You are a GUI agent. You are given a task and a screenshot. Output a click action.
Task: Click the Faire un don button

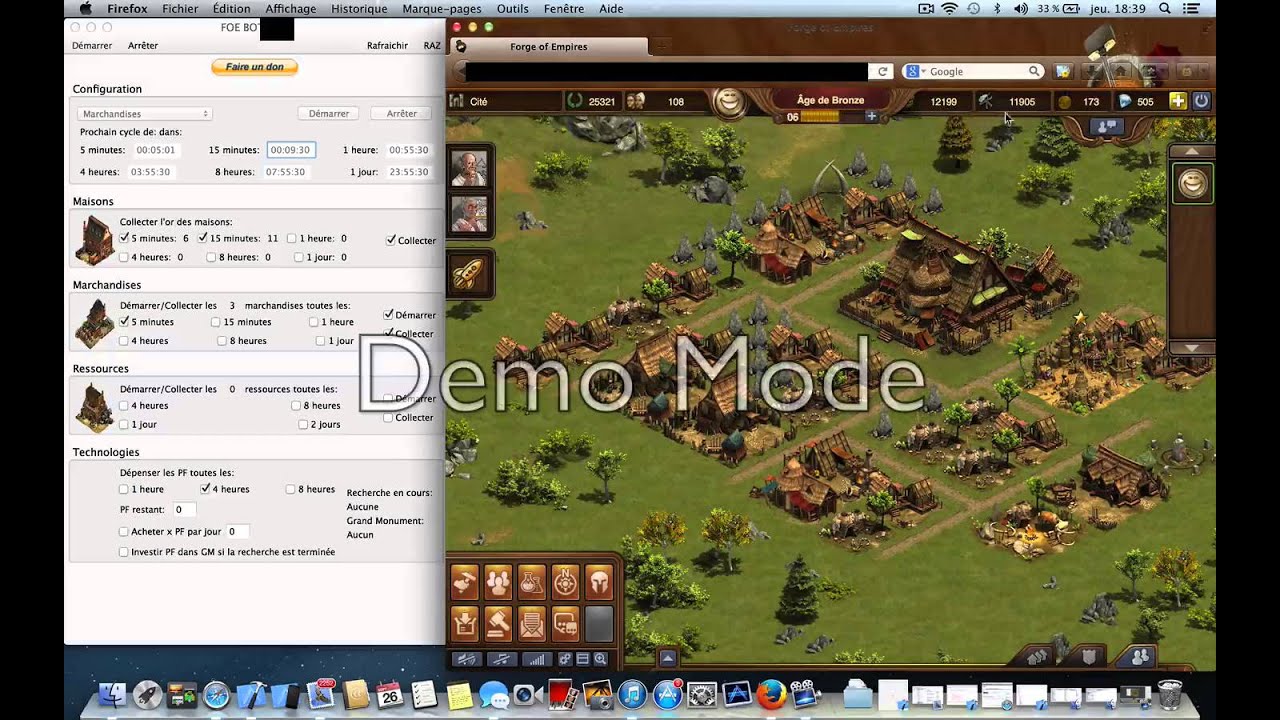coord(254,67)
